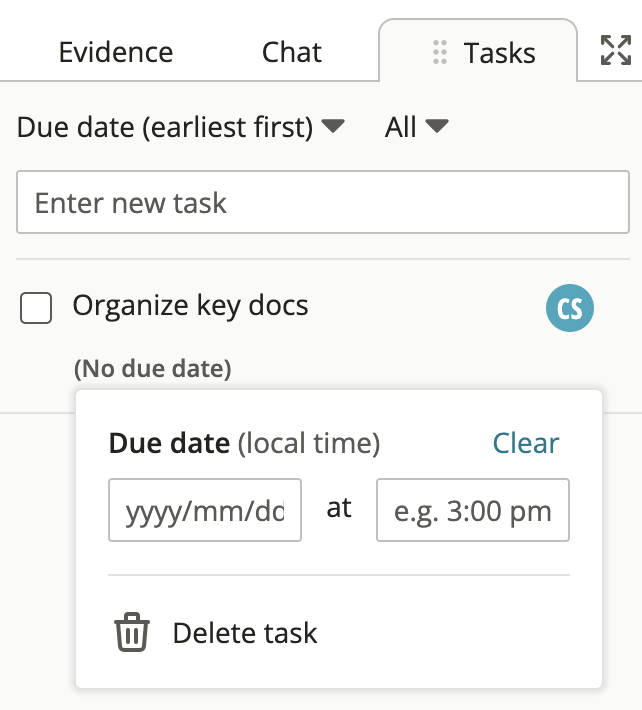
Task: Click the (No due date) text
Action: [153, 369]
